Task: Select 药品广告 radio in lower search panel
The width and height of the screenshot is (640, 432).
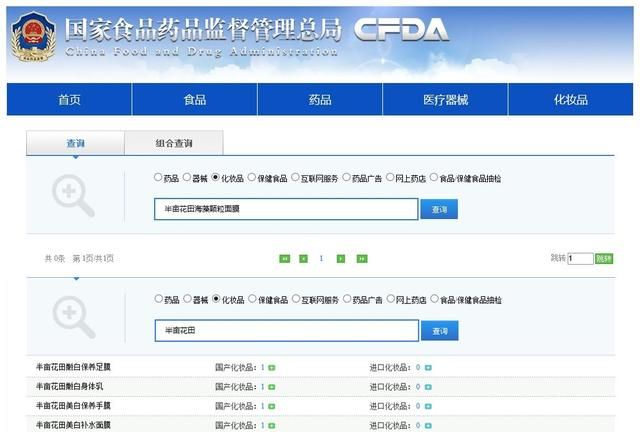Action: [x=347, y=299]
